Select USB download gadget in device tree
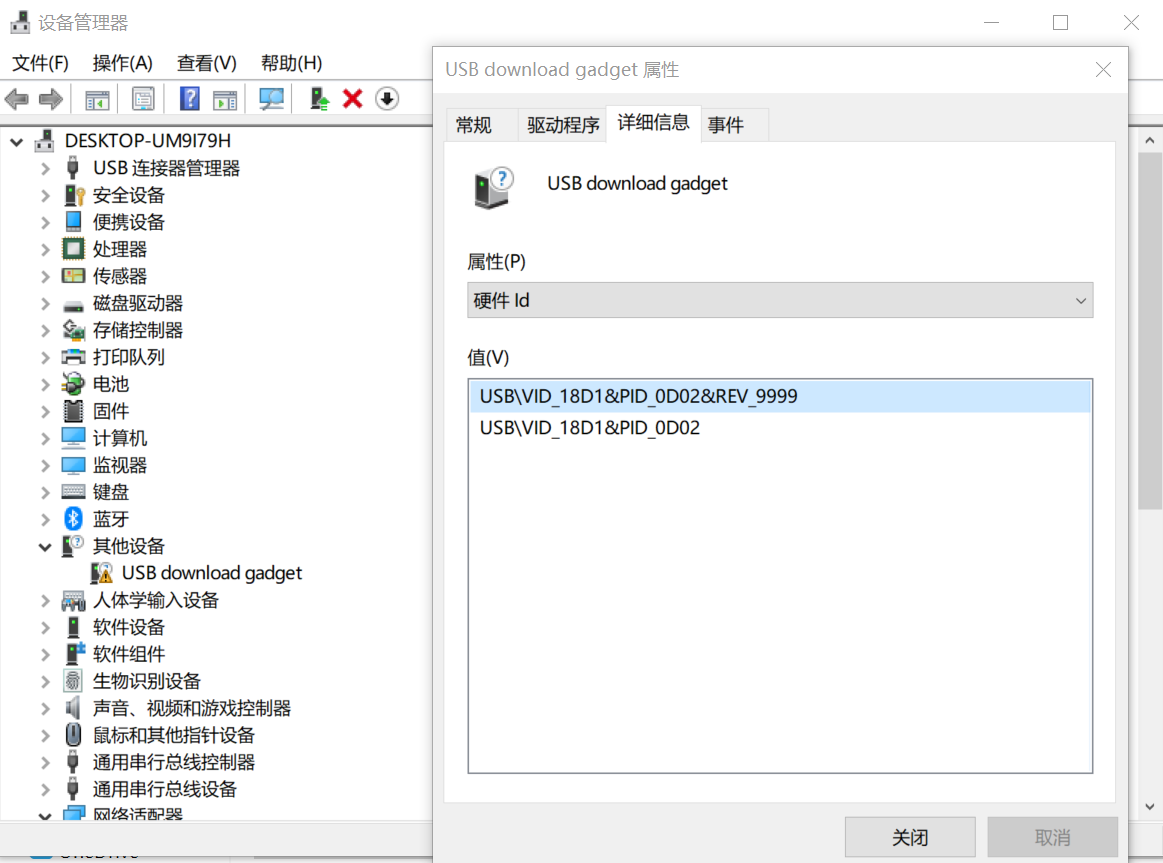 pos(211,572)
